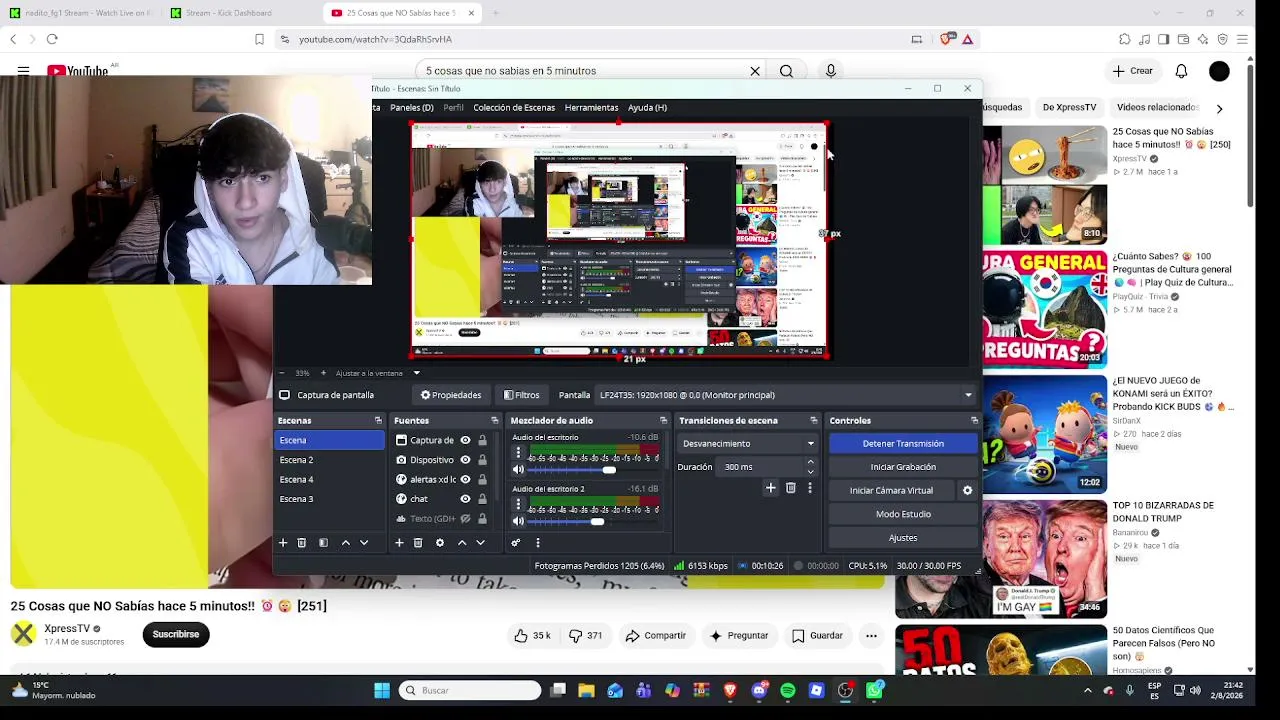
Task: Move scene down in Escenas panel
Action: coord(364,543)
